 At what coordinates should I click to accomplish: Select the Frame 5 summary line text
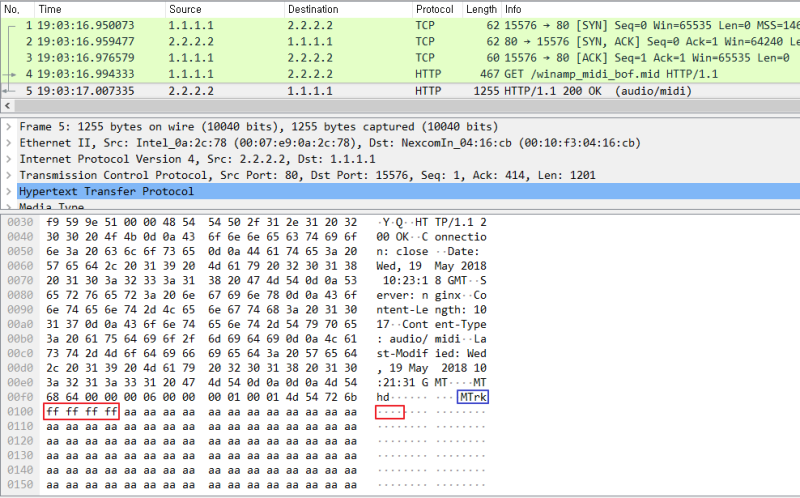tap(259, 127)
